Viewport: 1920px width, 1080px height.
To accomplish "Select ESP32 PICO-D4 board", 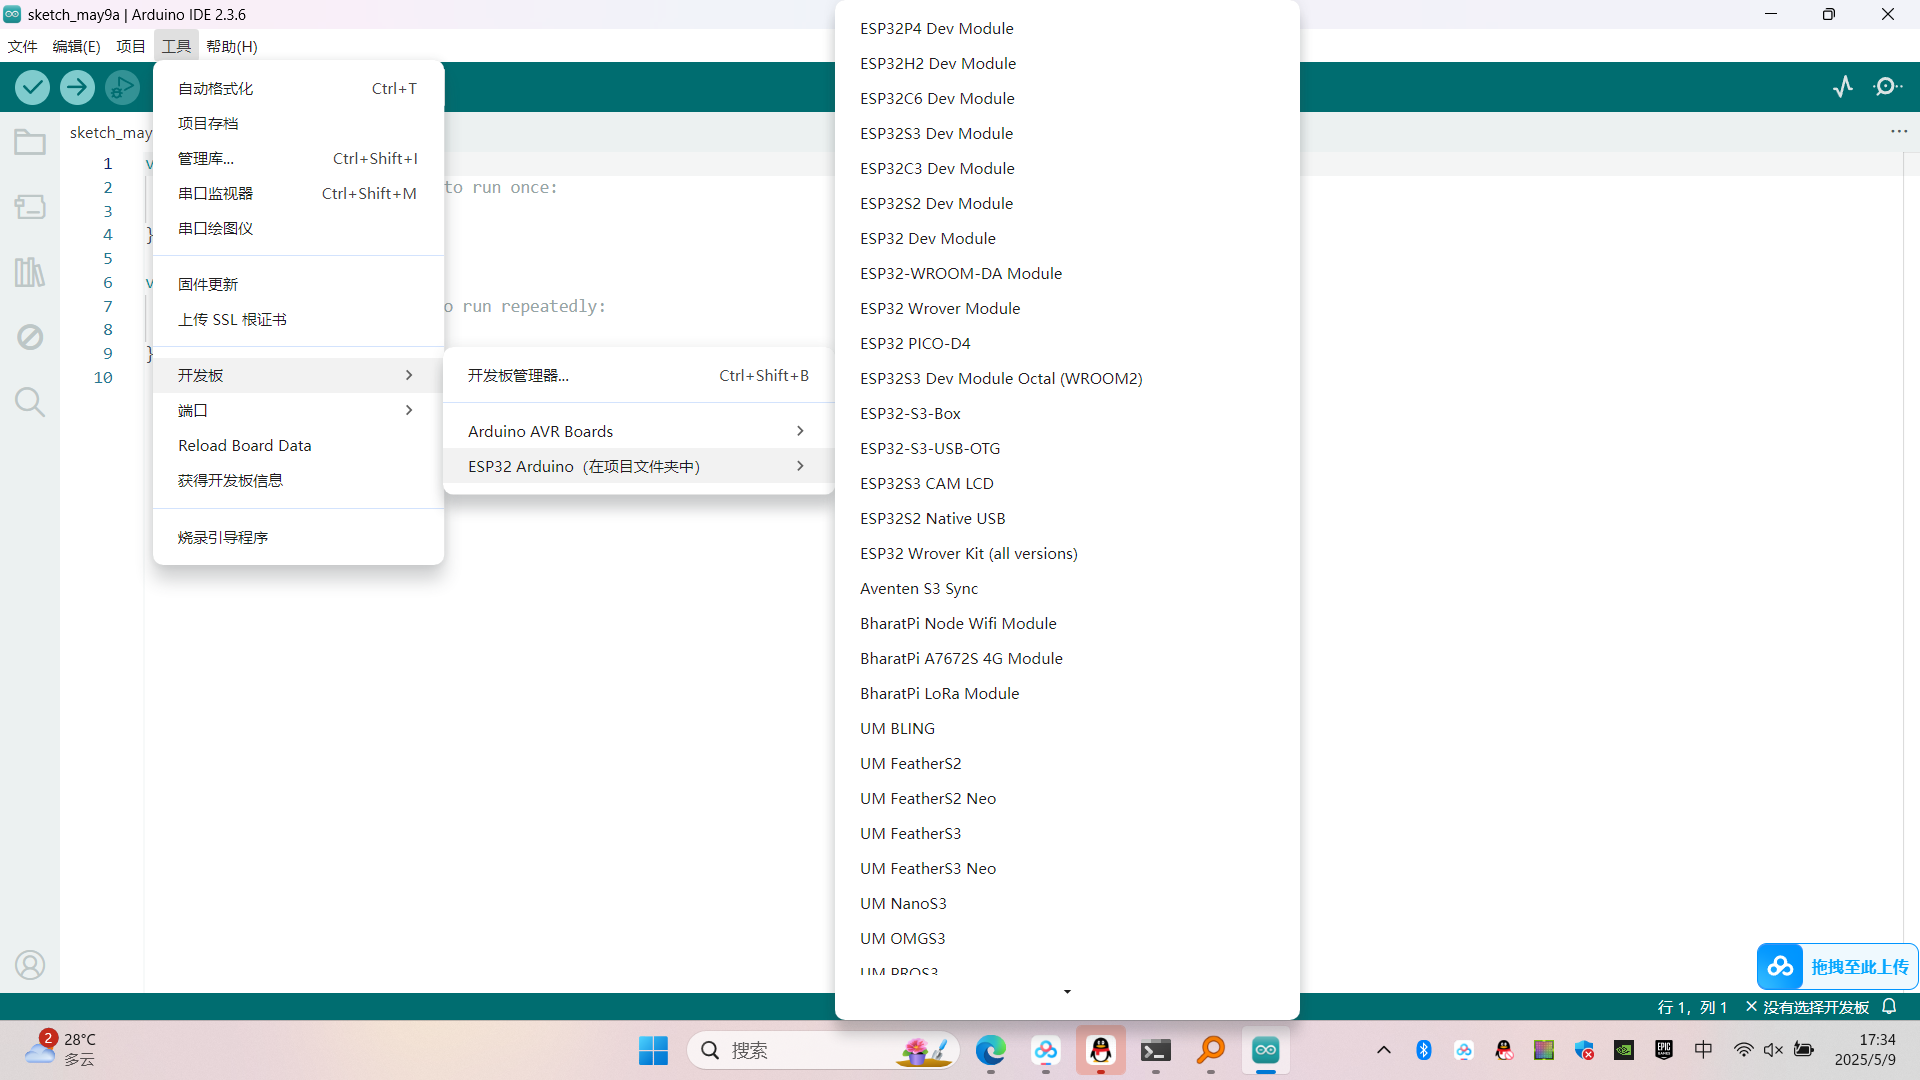I will 1067,343.
